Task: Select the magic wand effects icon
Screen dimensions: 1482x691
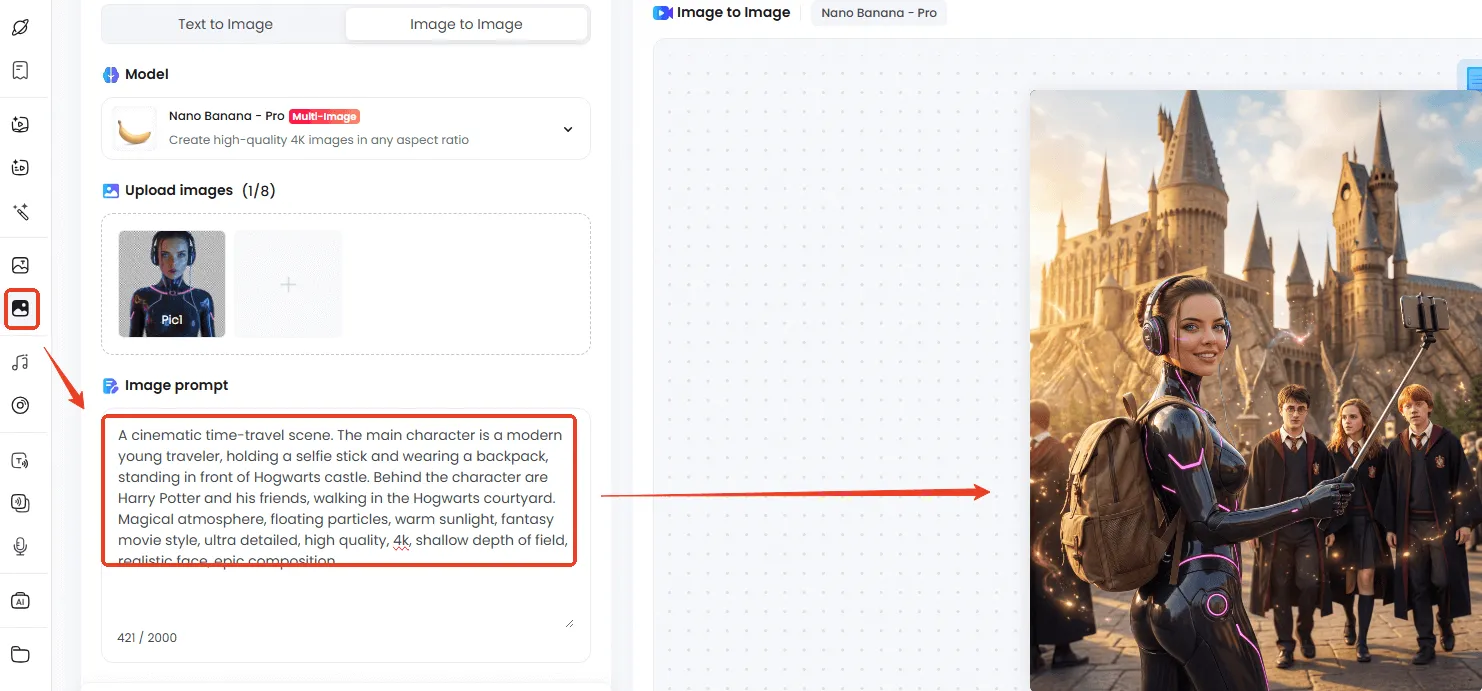Action: tap(20, 212)
